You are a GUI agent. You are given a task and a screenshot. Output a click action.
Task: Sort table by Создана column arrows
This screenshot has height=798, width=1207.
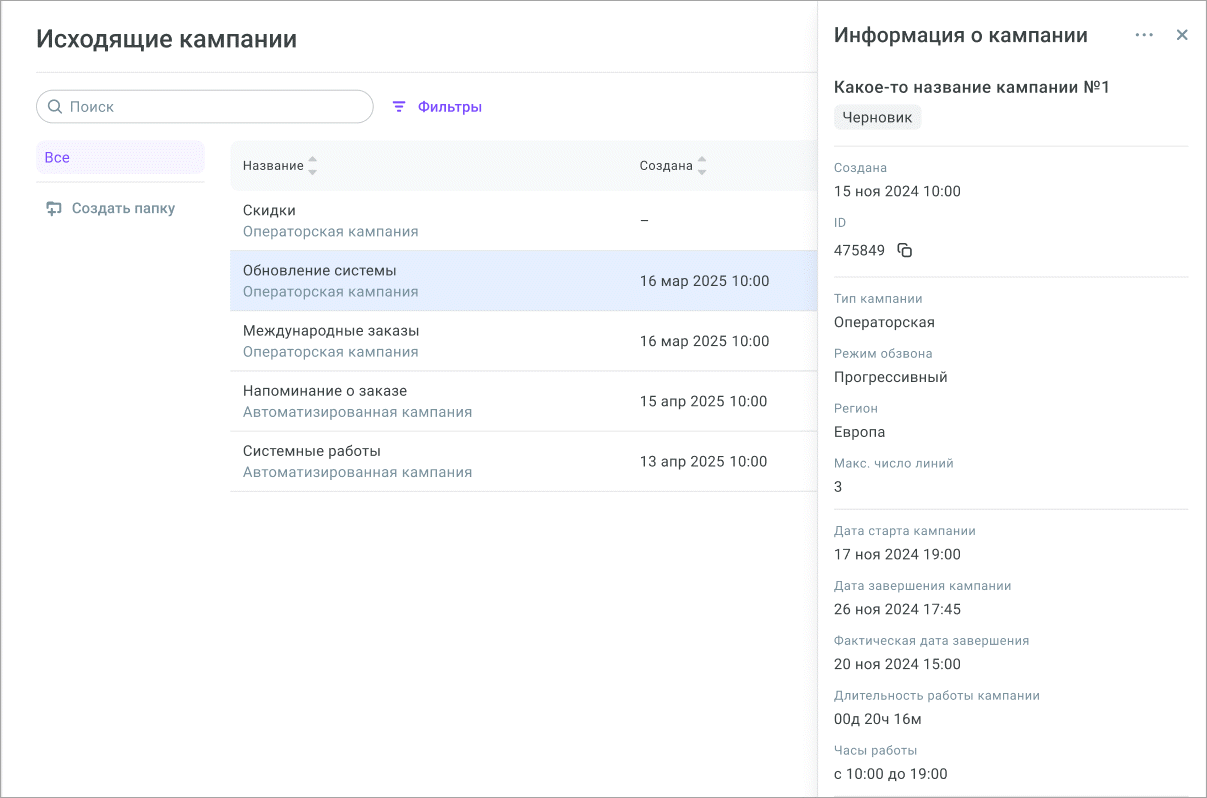pyautogui.click(x=701, y=166)
